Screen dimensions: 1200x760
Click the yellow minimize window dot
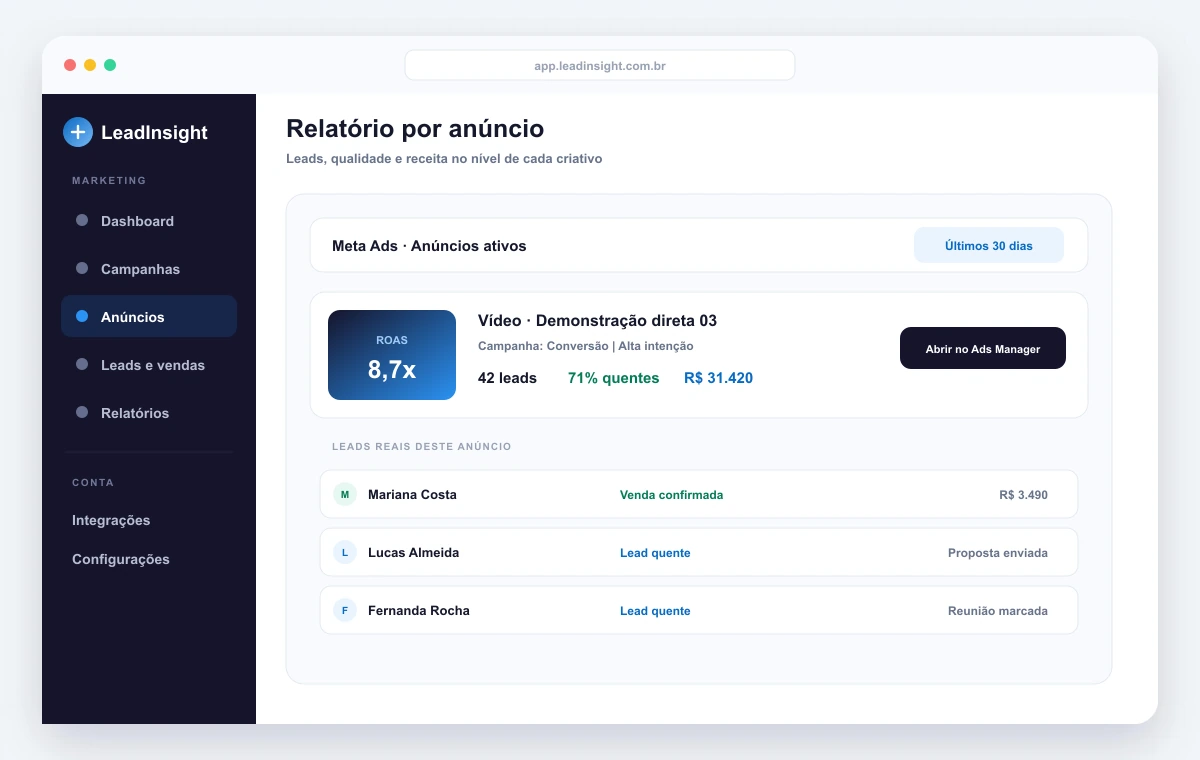pyautogui.click(x=90, y=65)
